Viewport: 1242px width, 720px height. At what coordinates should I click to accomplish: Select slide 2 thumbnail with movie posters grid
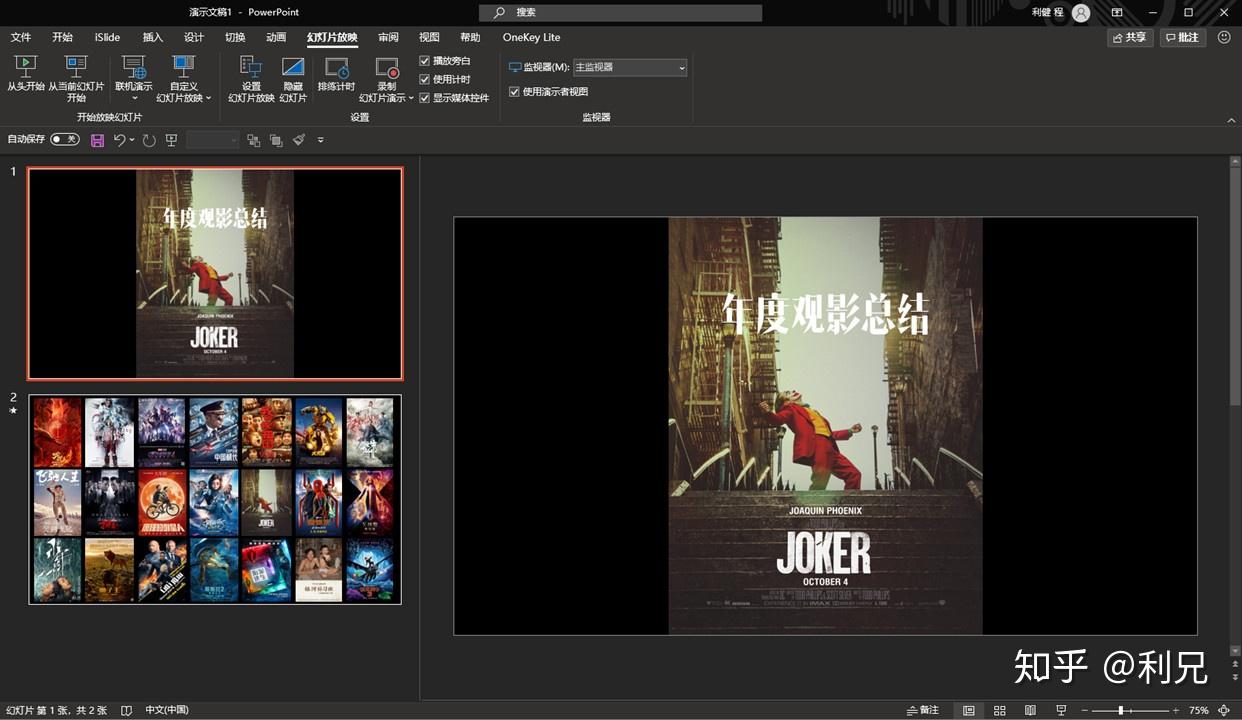[x=215, y=499]
